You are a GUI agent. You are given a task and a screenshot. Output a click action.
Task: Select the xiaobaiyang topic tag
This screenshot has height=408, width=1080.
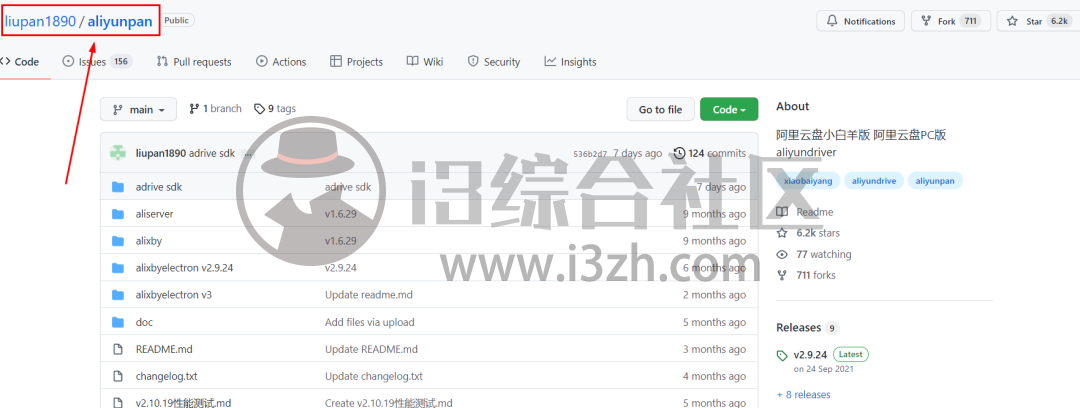click(808, 181)
